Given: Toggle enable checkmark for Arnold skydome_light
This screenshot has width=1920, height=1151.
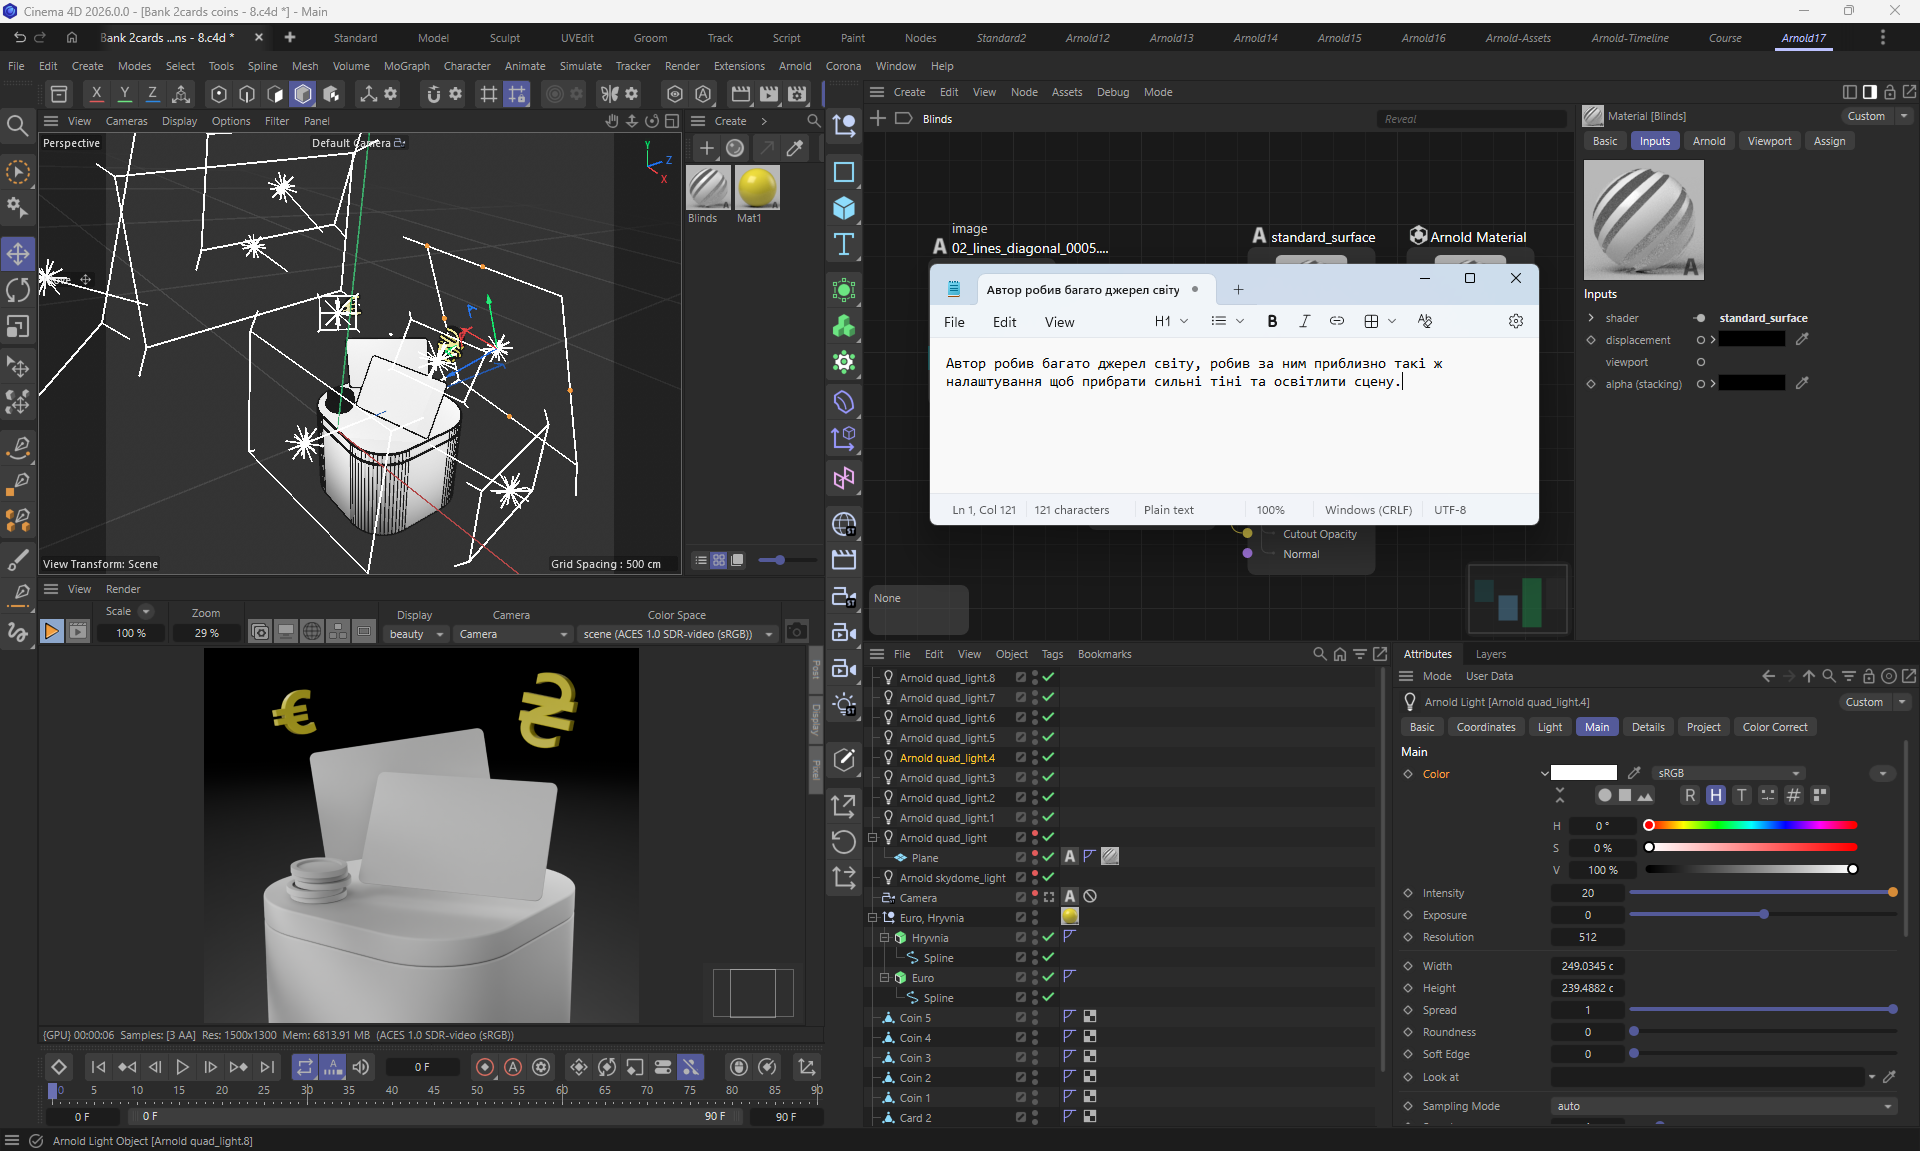Looking at the screenshot, I should pyautogui.click(x=1048, y=877).
